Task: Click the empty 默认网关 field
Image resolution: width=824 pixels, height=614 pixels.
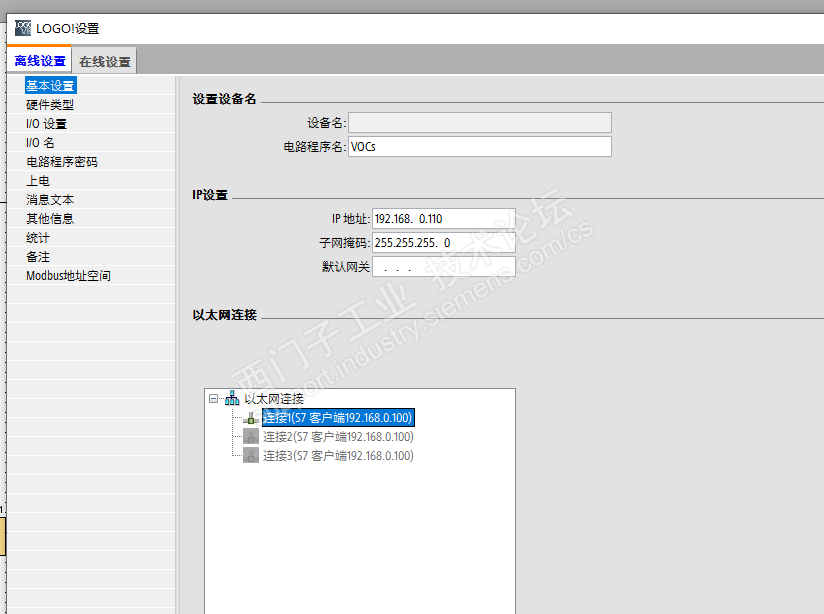Action: 444,267
